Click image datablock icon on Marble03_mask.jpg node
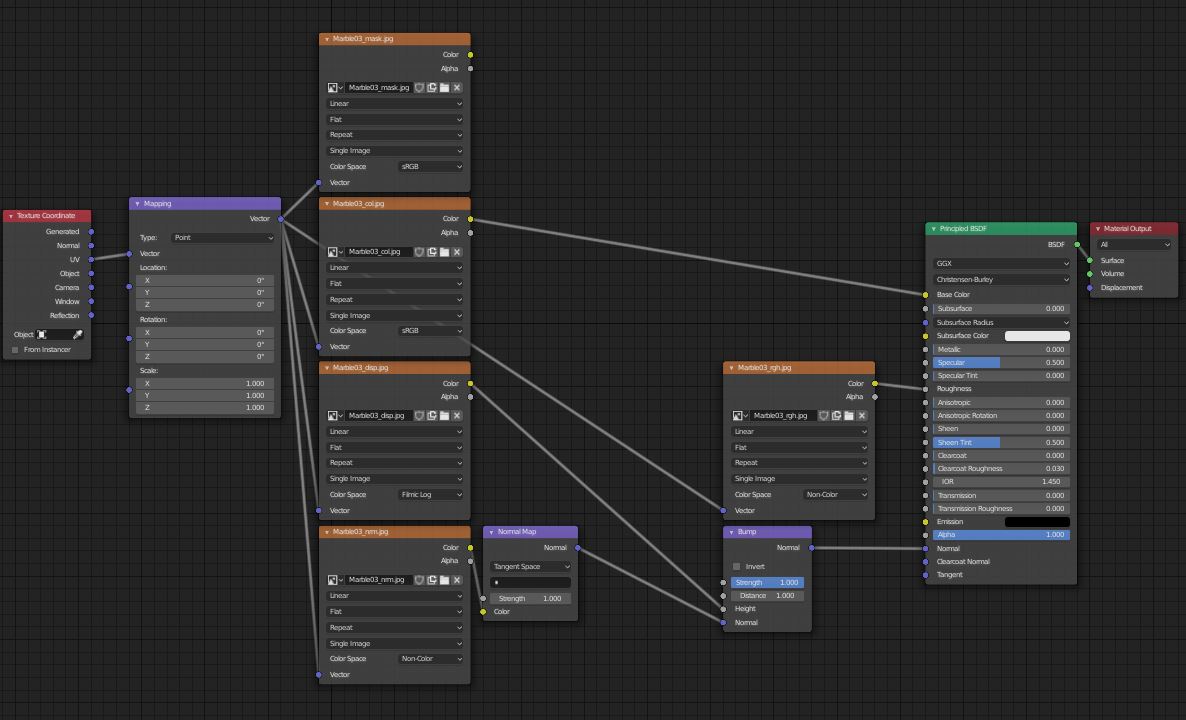The width and height of the screenshot is (1186, 720). pos(331,87)
